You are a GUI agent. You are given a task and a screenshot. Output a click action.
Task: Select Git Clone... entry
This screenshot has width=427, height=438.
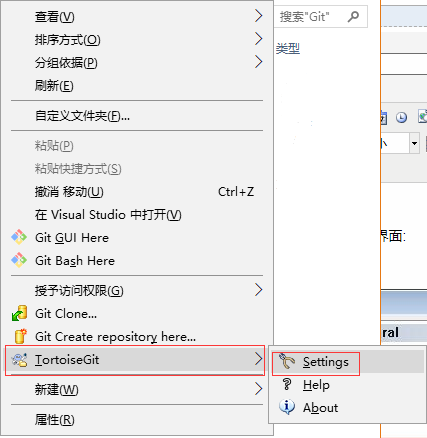click(137, 314)
